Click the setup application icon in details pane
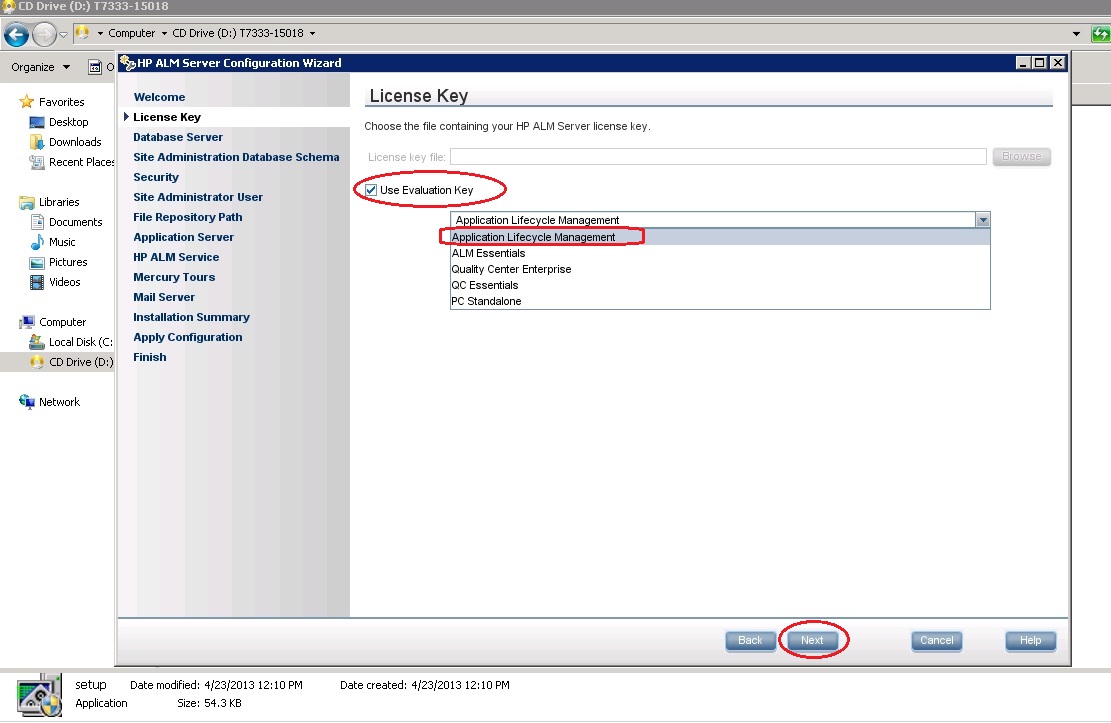Viewport: 1111px width, 723px height. [x=39, y=695]
